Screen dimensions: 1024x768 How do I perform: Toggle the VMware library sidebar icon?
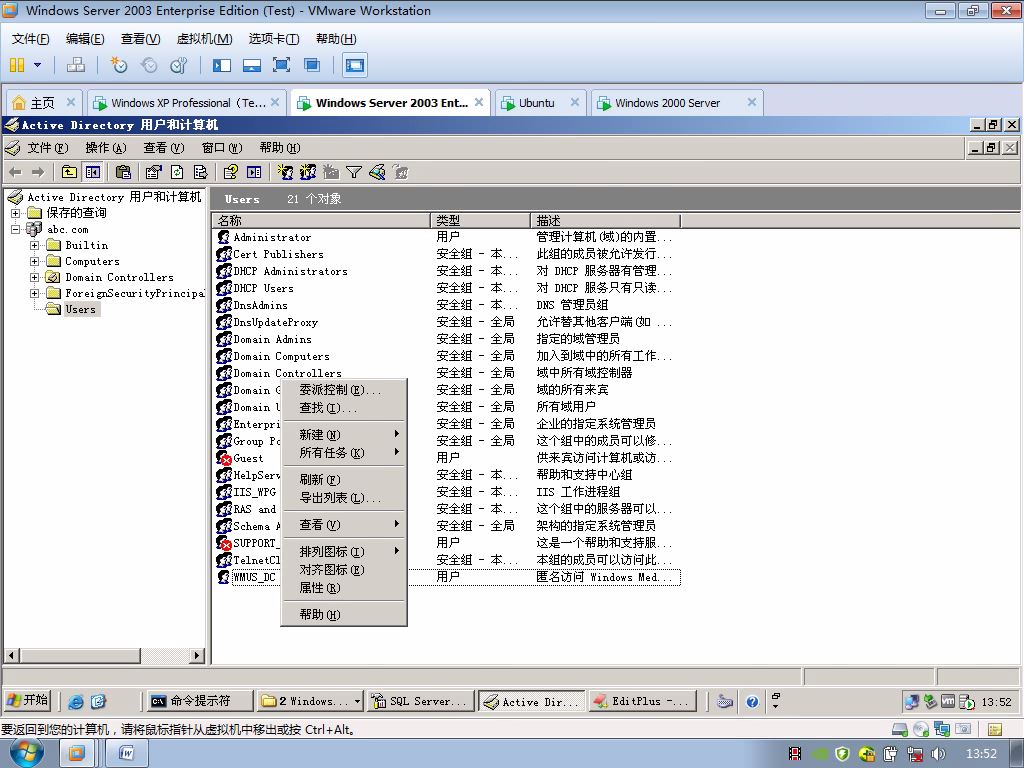tap(222, 65)
